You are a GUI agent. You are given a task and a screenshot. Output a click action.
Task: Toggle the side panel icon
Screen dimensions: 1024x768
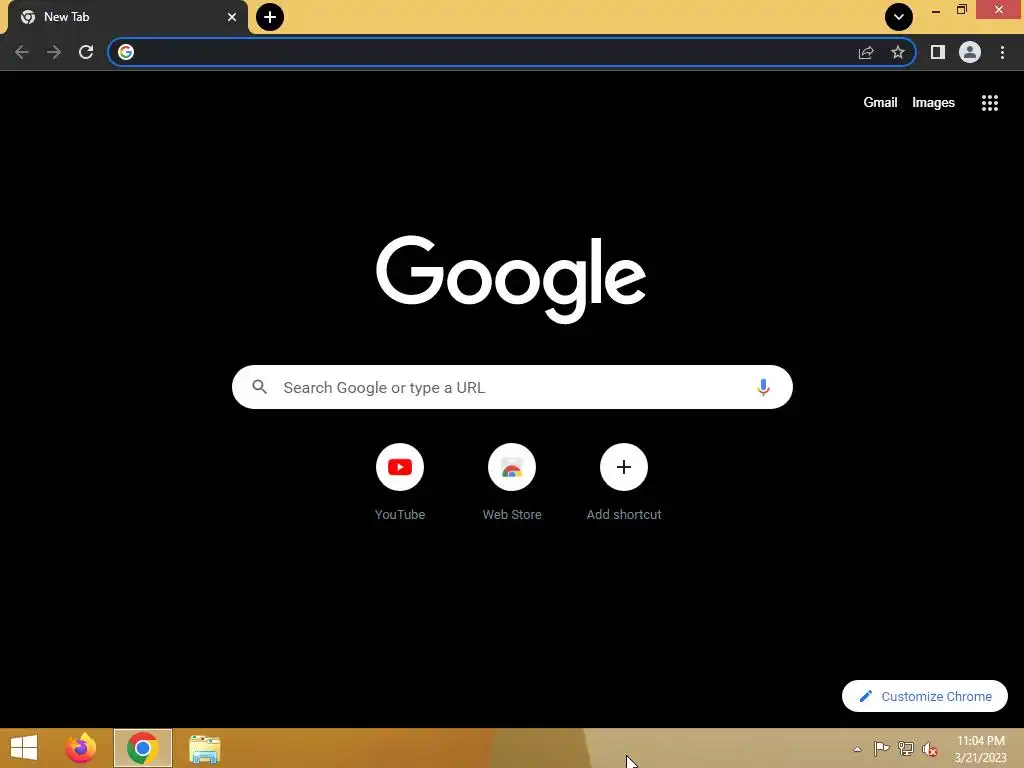(938, 52)
